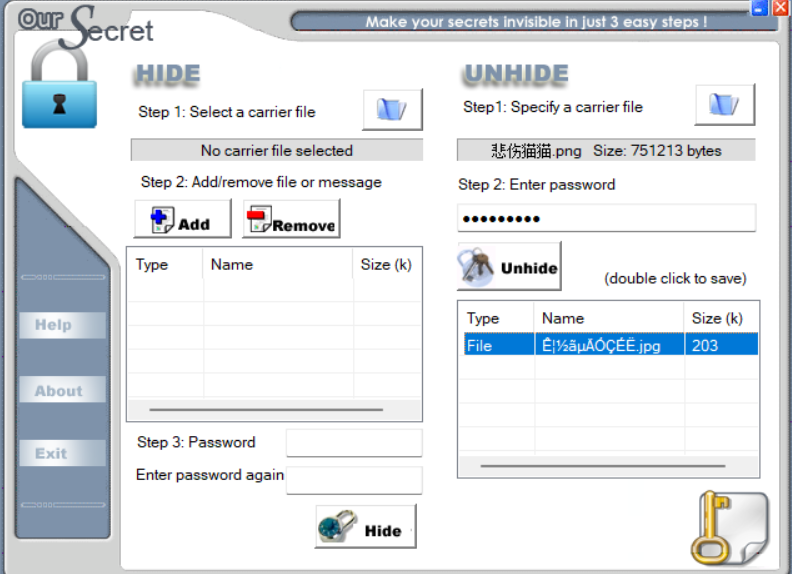
Task: Click the blue padlock logo
Action: 59,85
